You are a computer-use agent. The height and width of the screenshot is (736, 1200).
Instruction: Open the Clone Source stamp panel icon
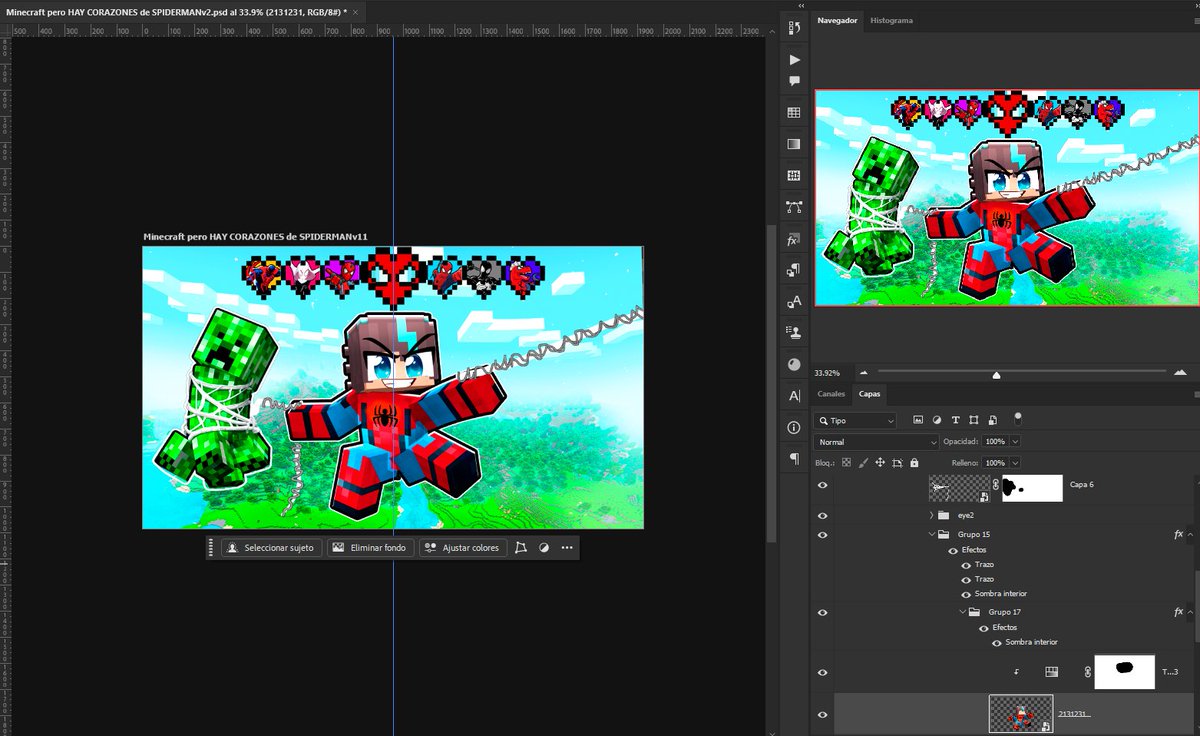pyautogui.click(x=794, y=332)
